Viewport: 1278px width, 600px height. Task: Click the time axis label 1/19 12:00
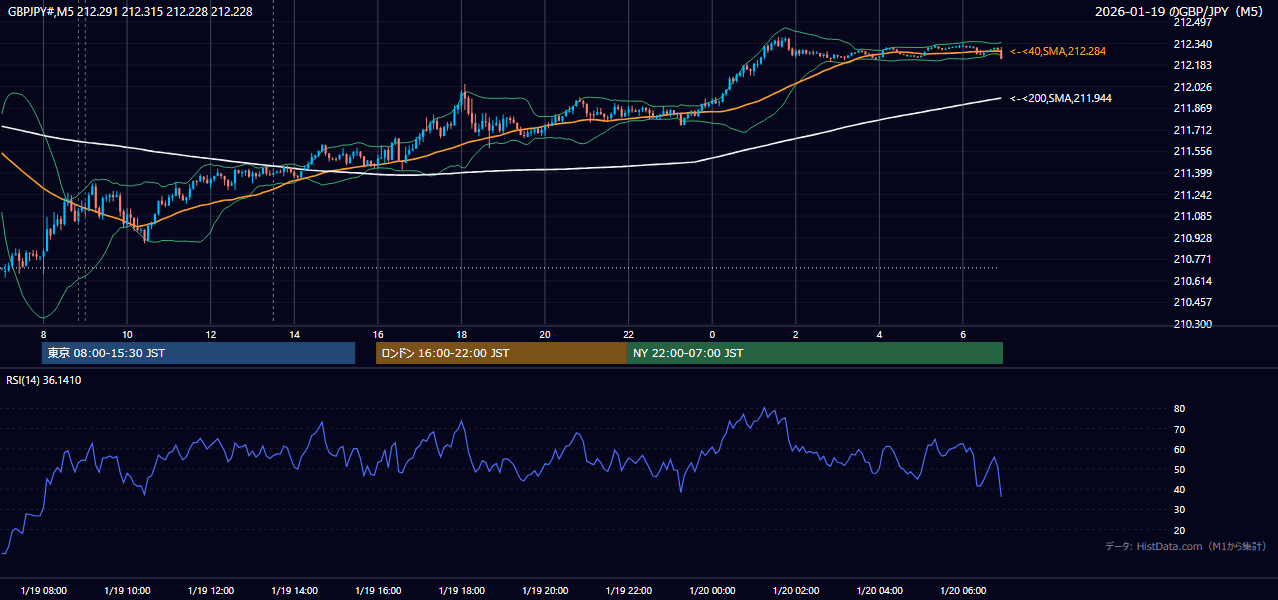[211, 591]
